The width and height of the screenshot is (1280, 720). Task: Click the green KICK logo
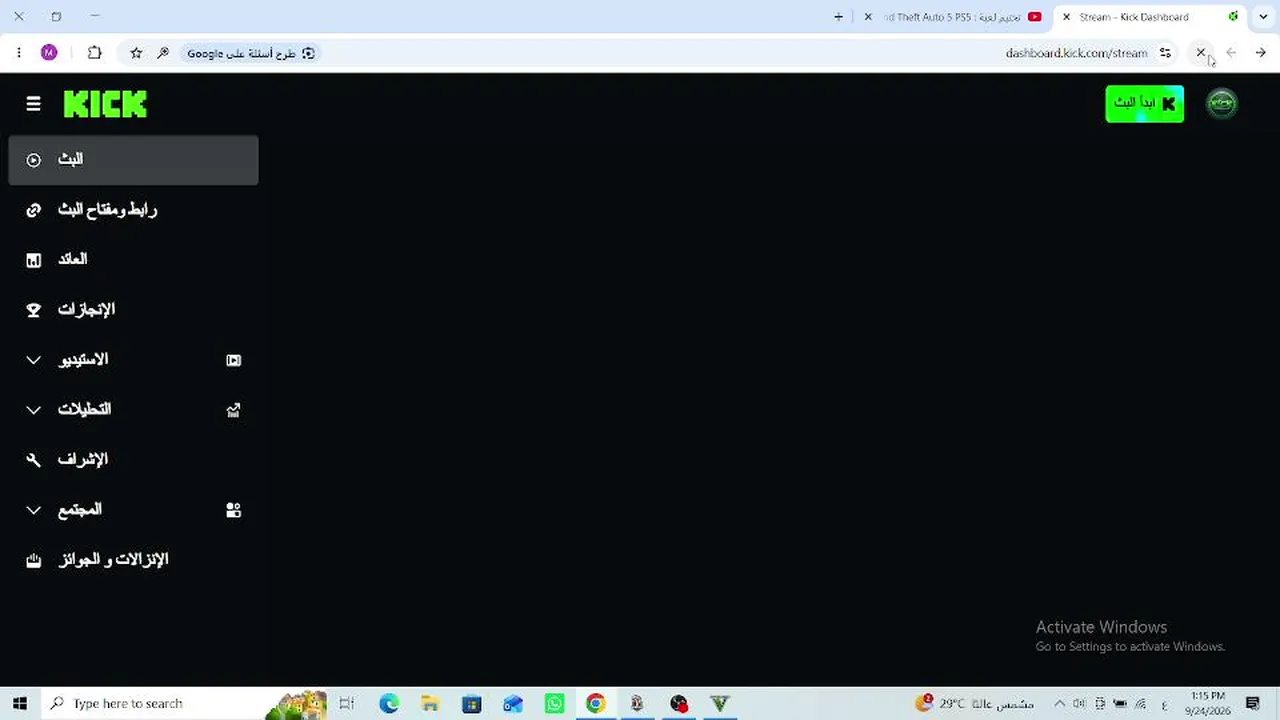pos(105,104)
